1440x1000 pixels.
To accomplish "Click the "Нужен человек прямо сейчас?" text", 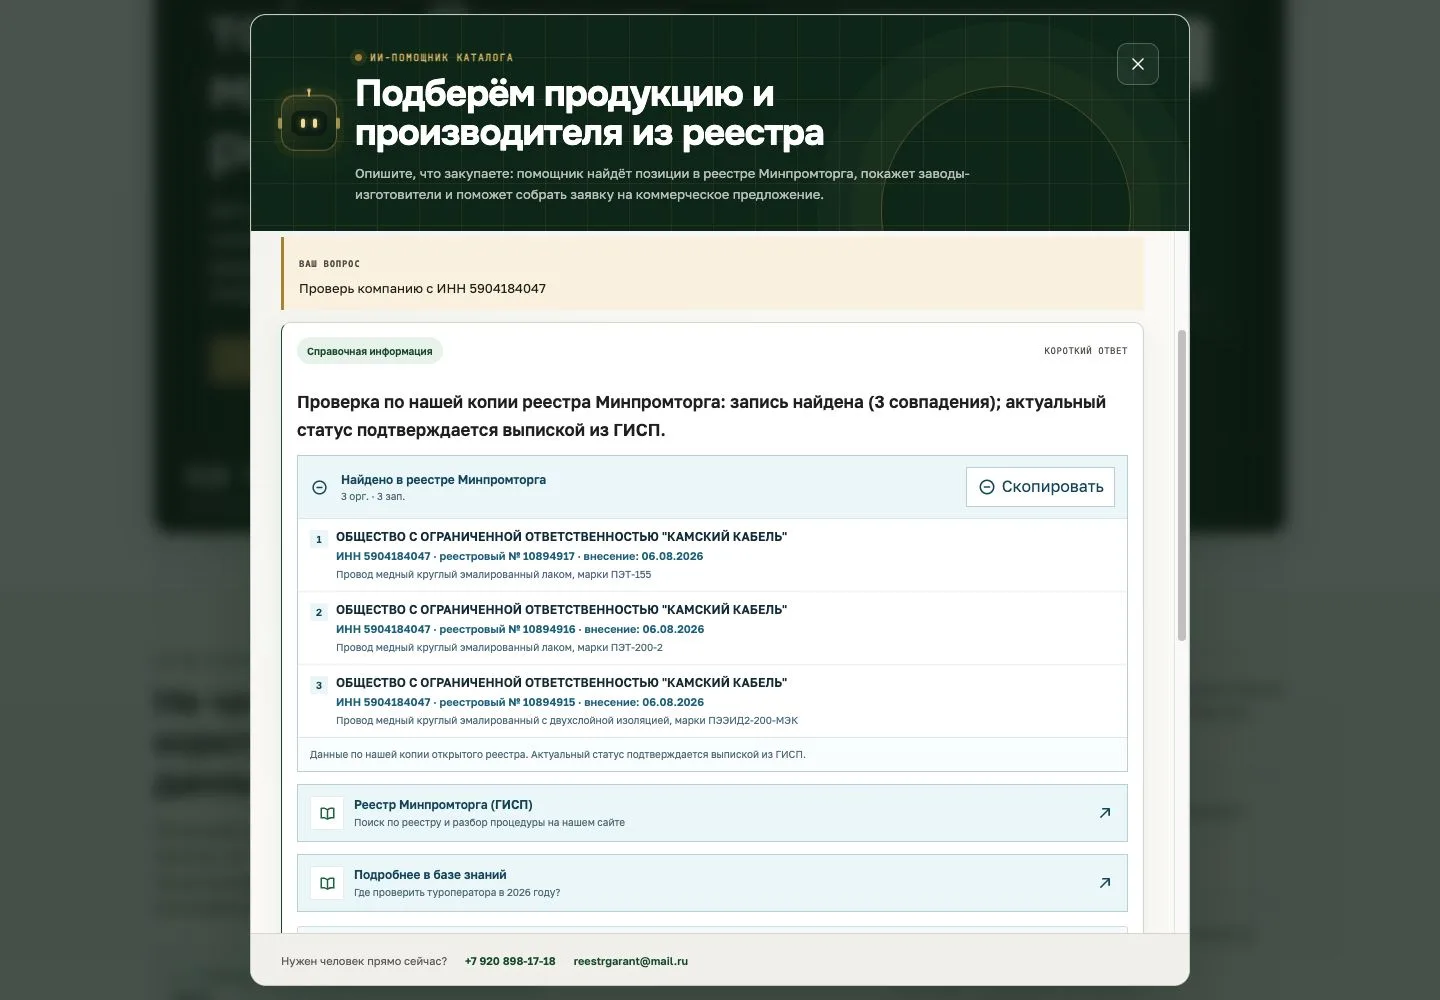I will pos(364,961).
